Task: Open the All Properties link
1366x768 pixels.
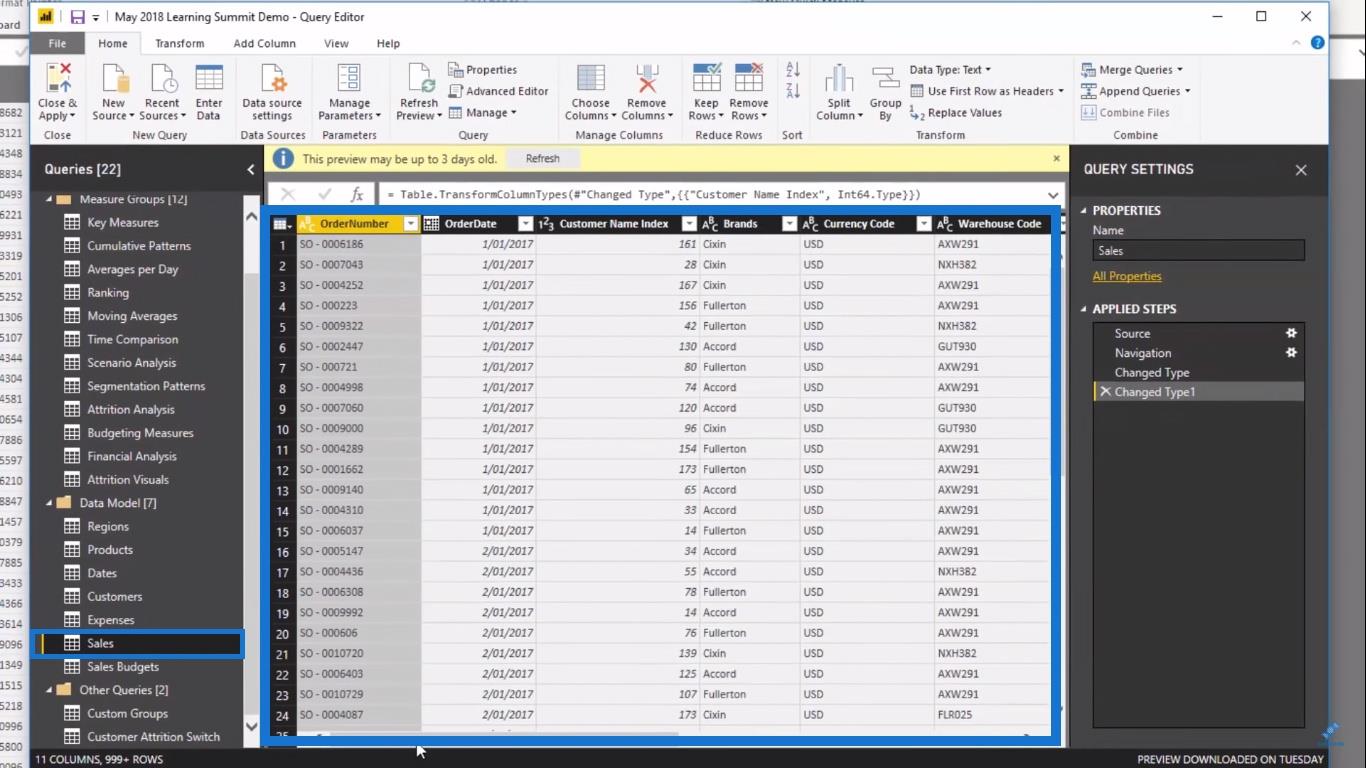Action: coord(1127,276)
